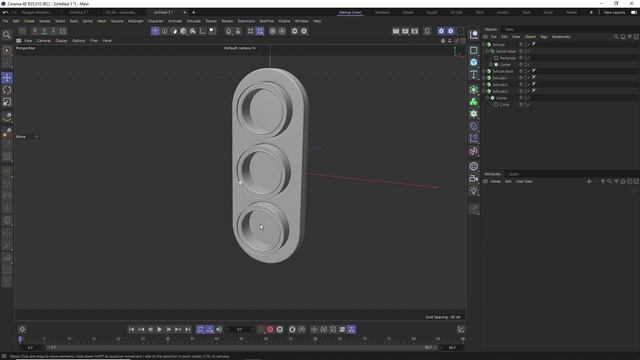Click Attributes manager back arrow
The image size is (640, 360).
(x=589, y=181)
